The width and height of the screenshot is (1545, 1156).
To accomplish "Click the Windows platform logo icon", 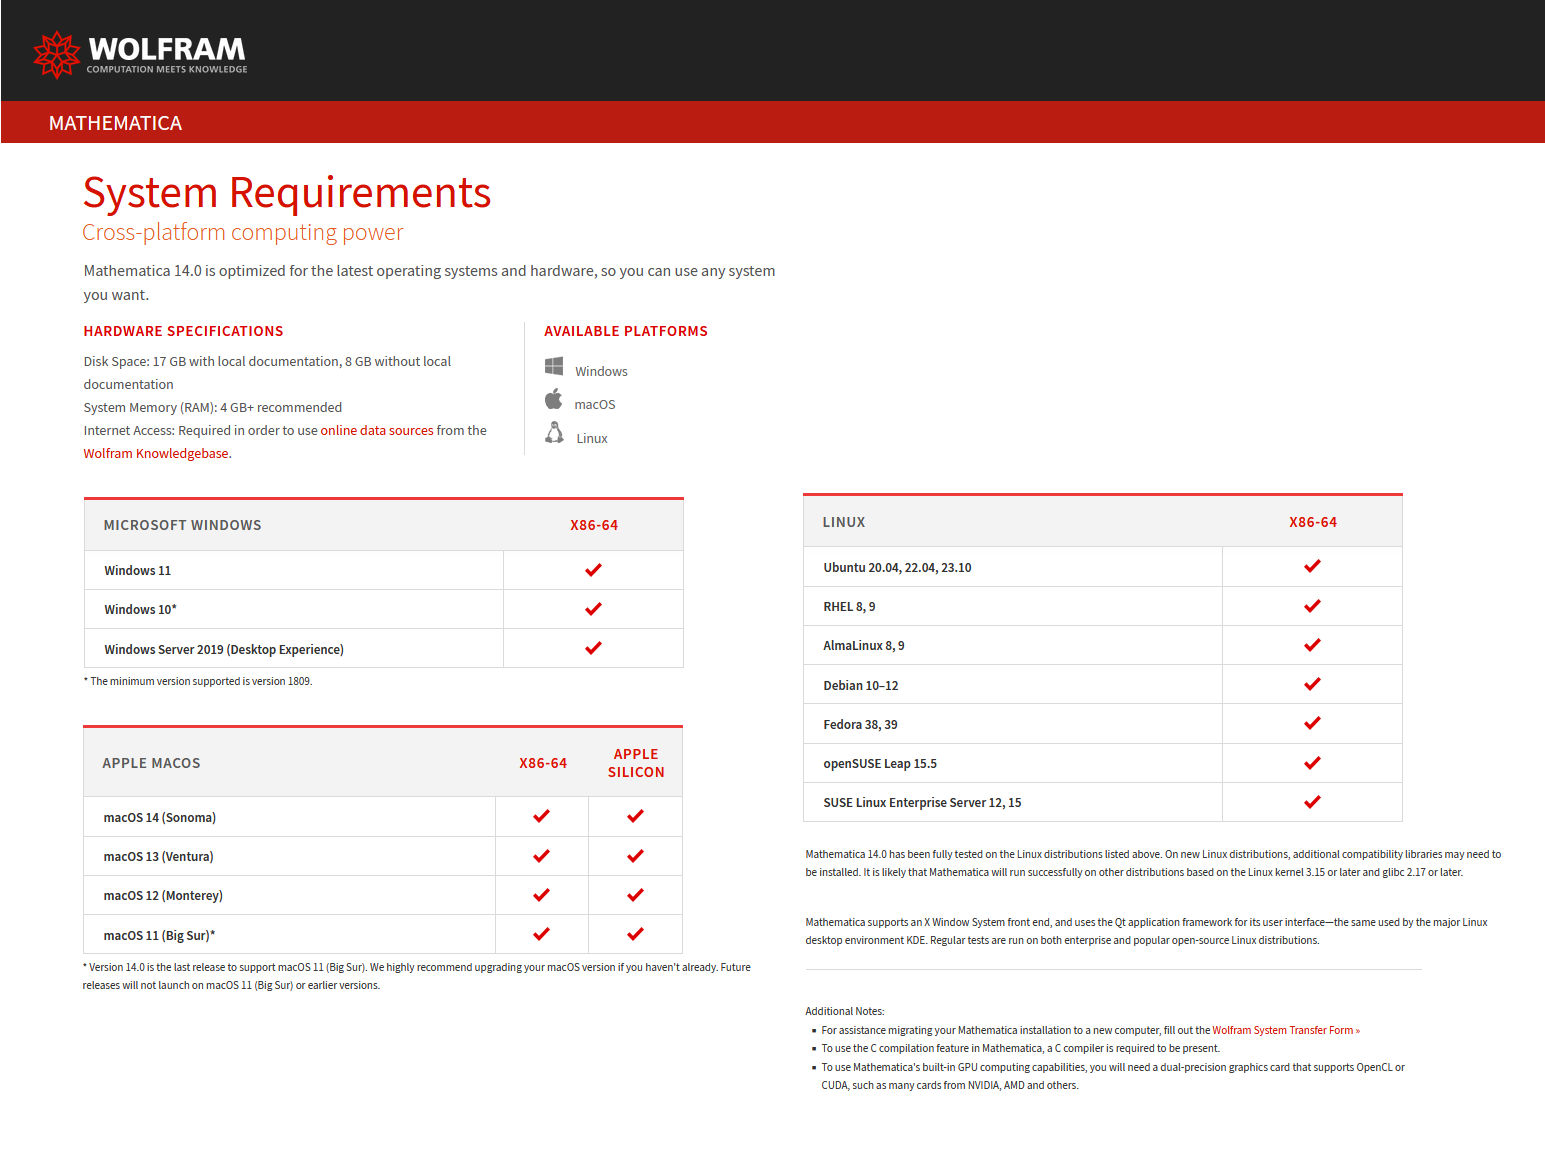I will (554, 366).
